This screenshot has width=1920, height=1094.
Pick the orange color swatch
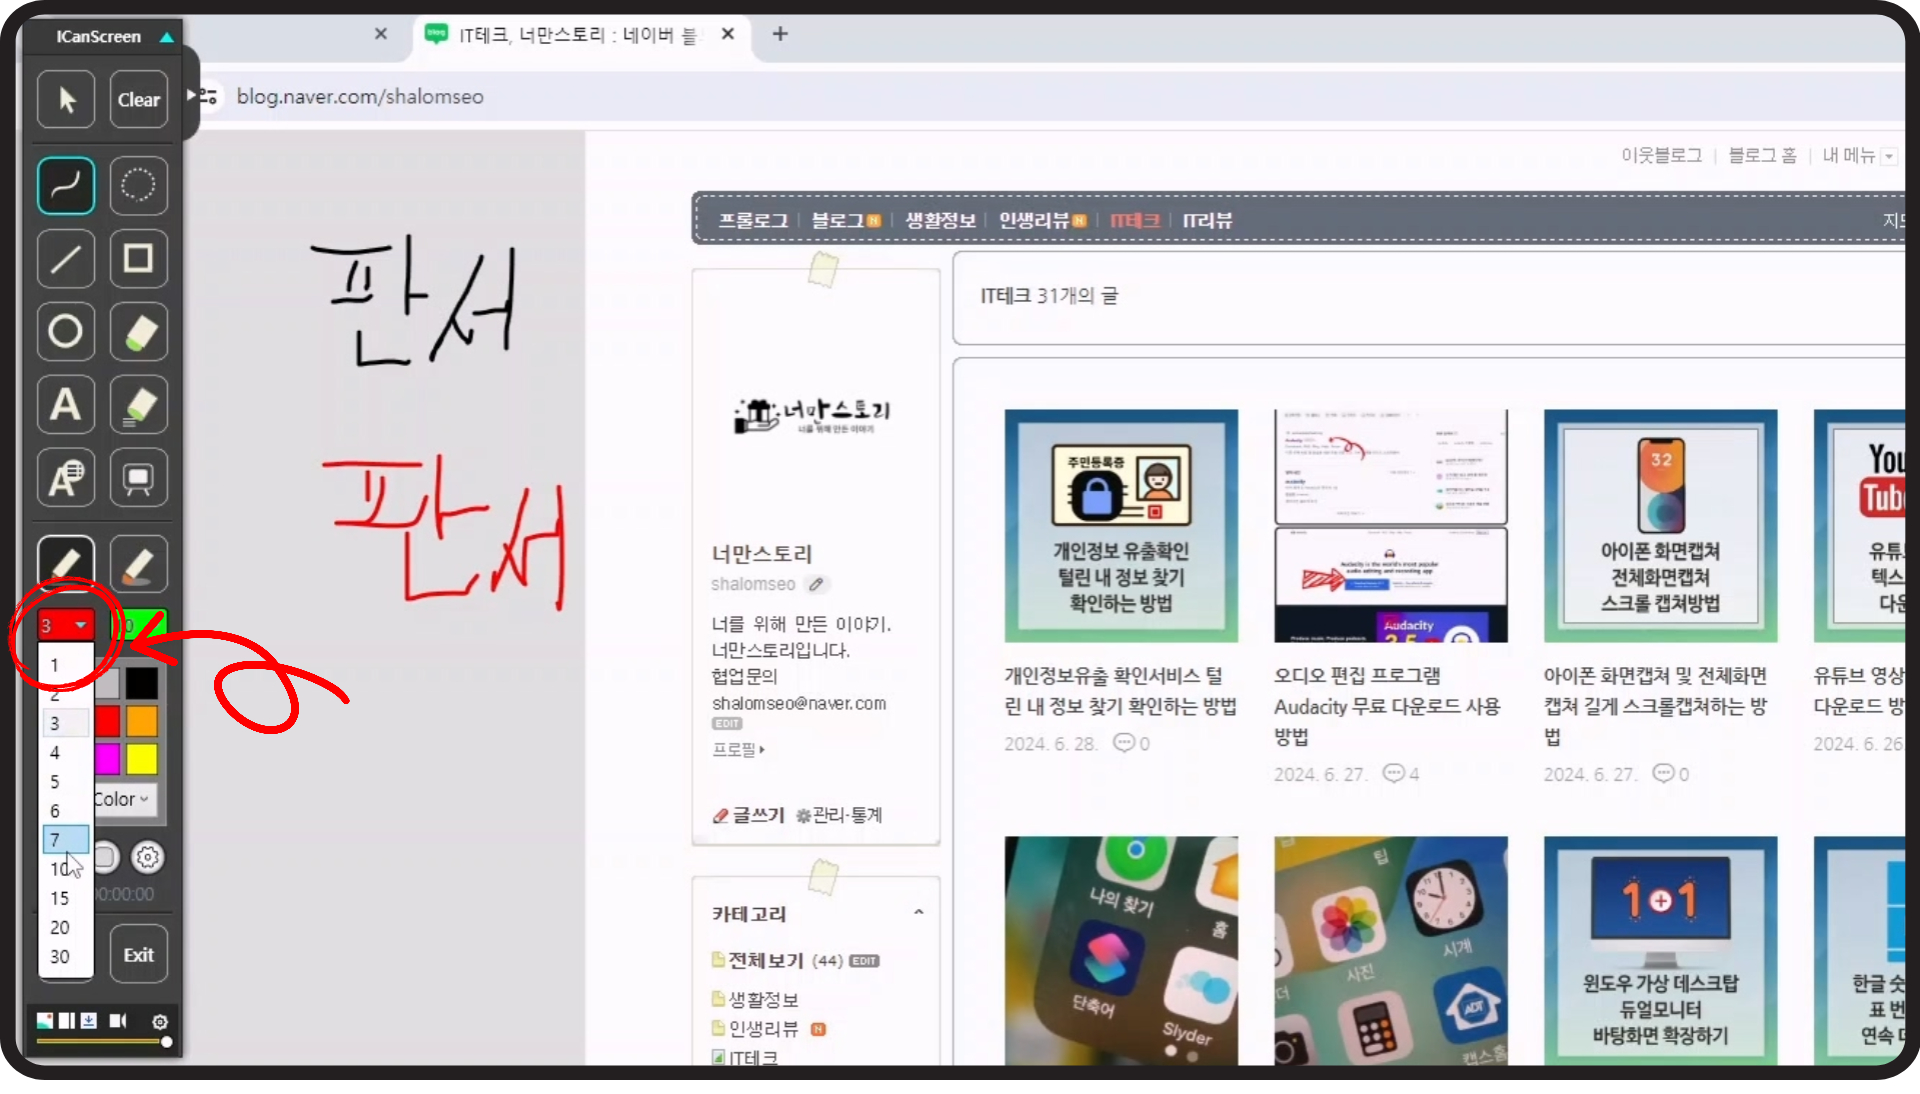[x=142, y=721]
